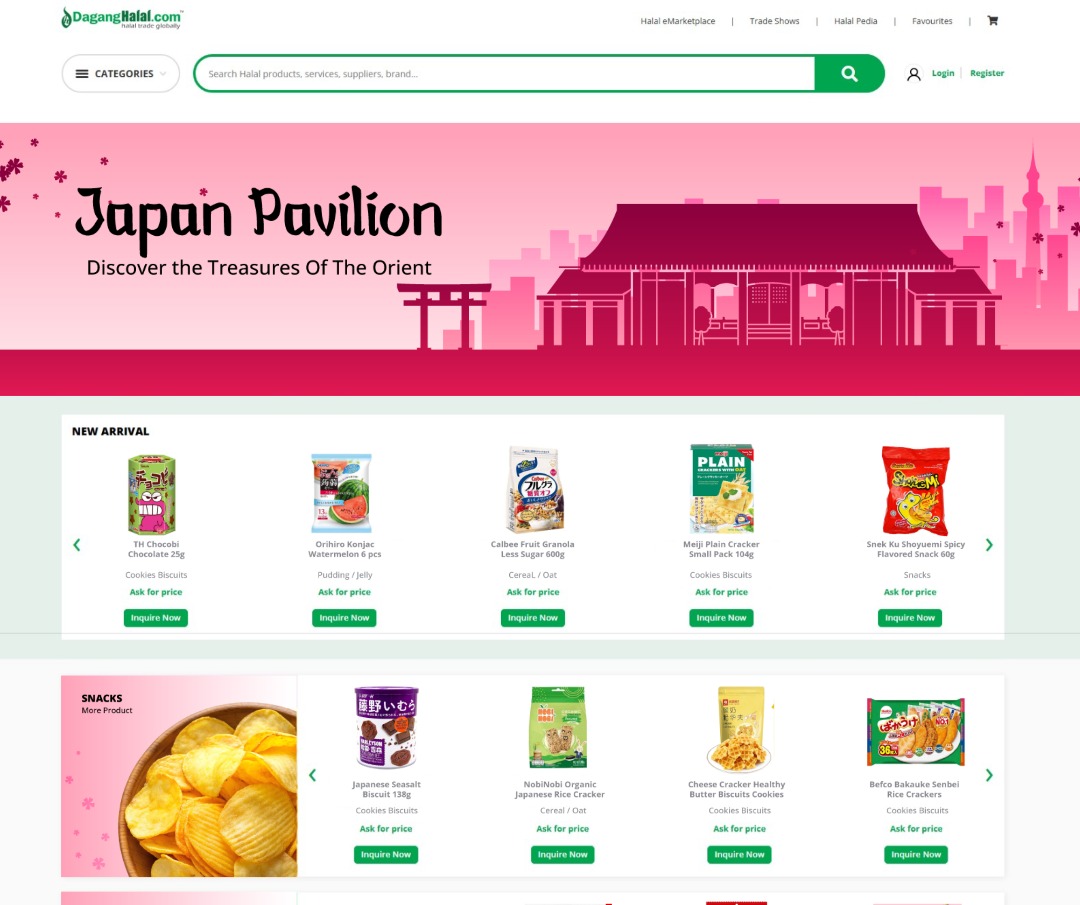1080x905 pixels.
Task: Click the DagangHalal.com logo
Action: point(122,18)
